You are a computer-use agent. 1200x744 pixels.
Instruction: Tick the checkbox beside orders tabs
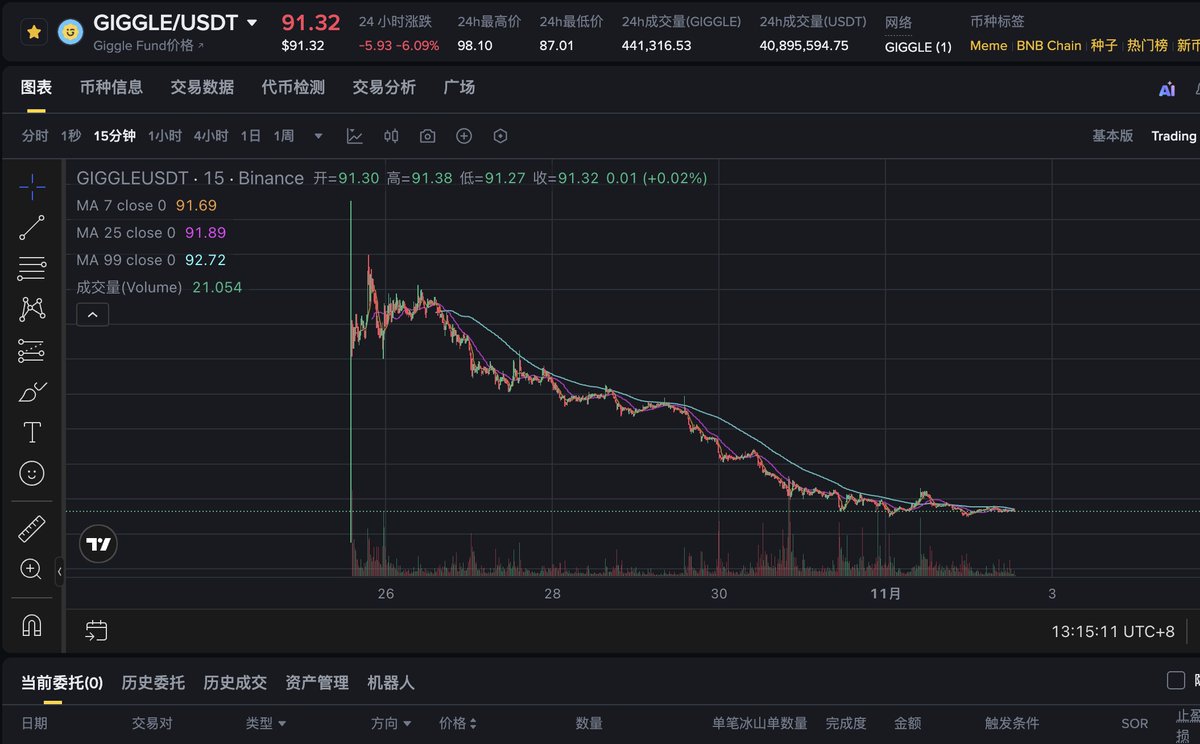[1176, 681]
